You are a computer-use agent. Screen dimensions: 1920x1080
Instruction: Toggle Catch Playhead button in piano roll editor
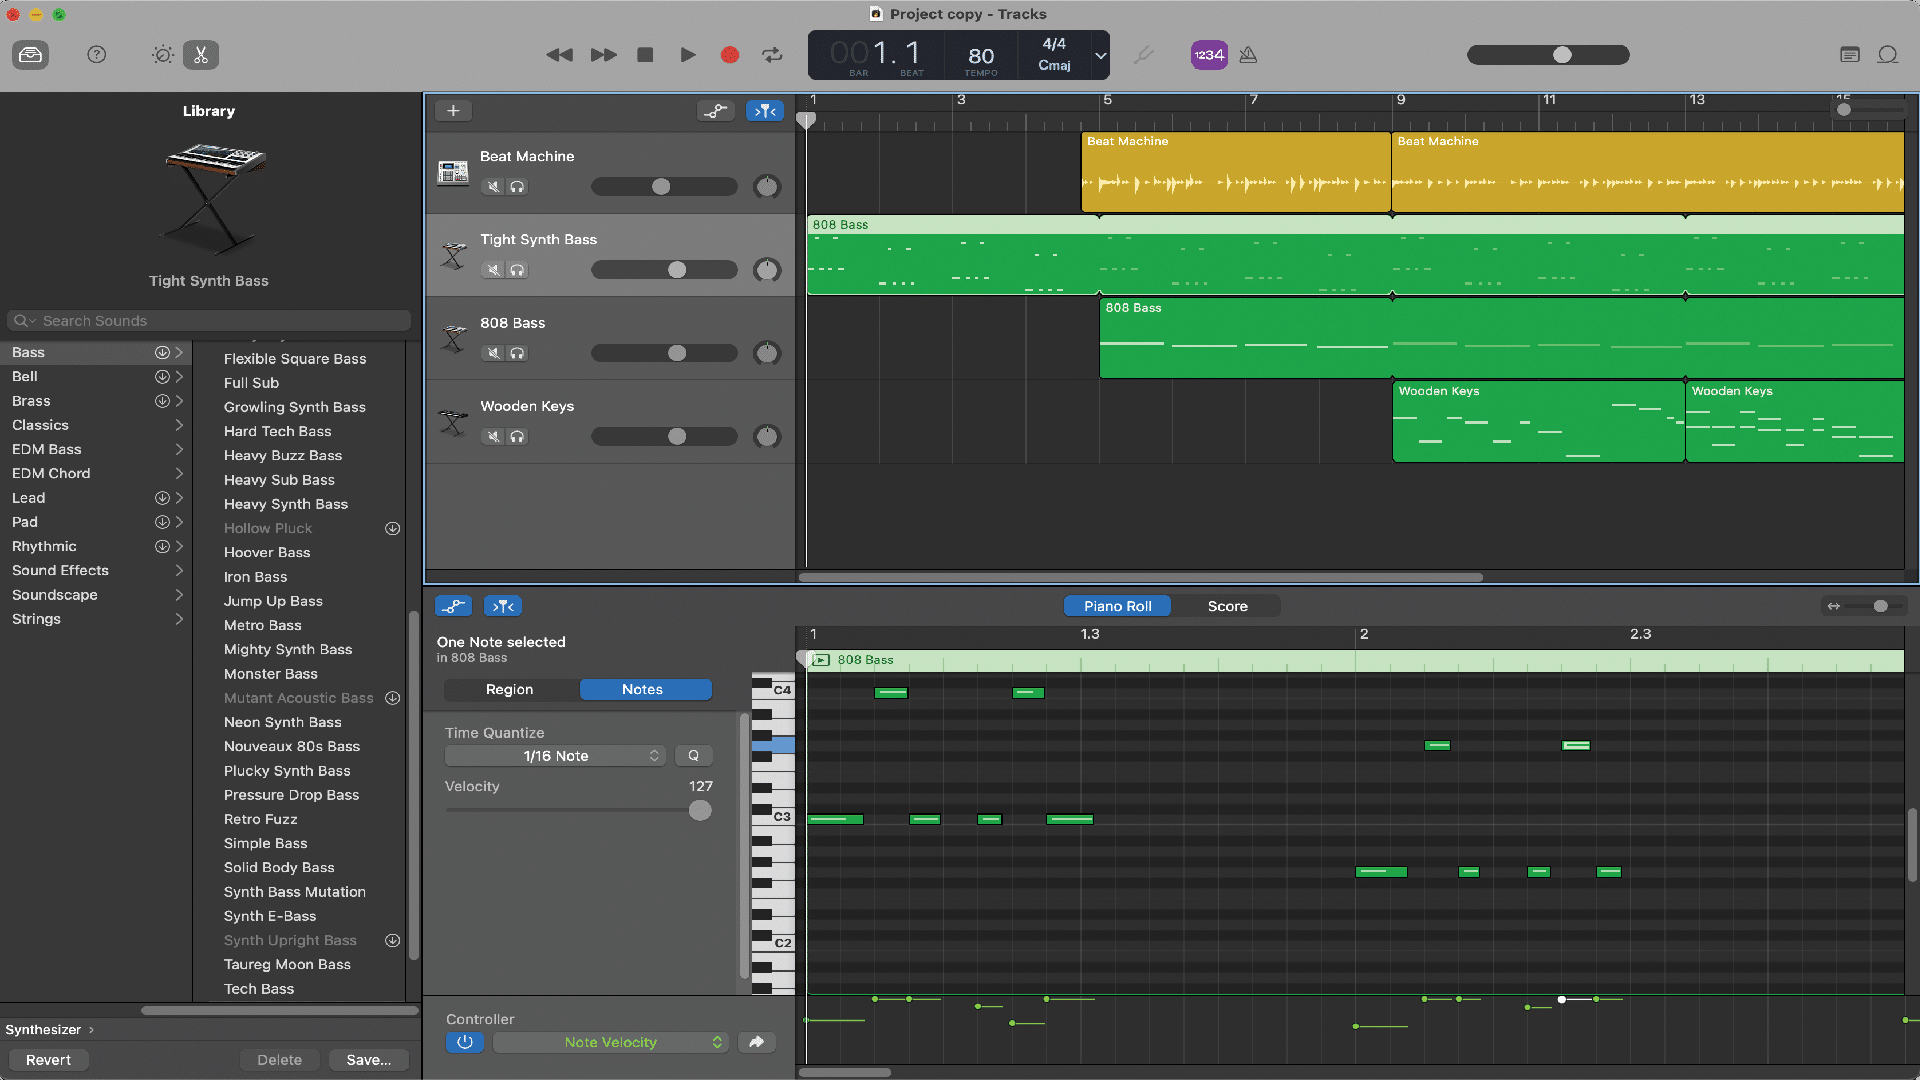point(503,606)
